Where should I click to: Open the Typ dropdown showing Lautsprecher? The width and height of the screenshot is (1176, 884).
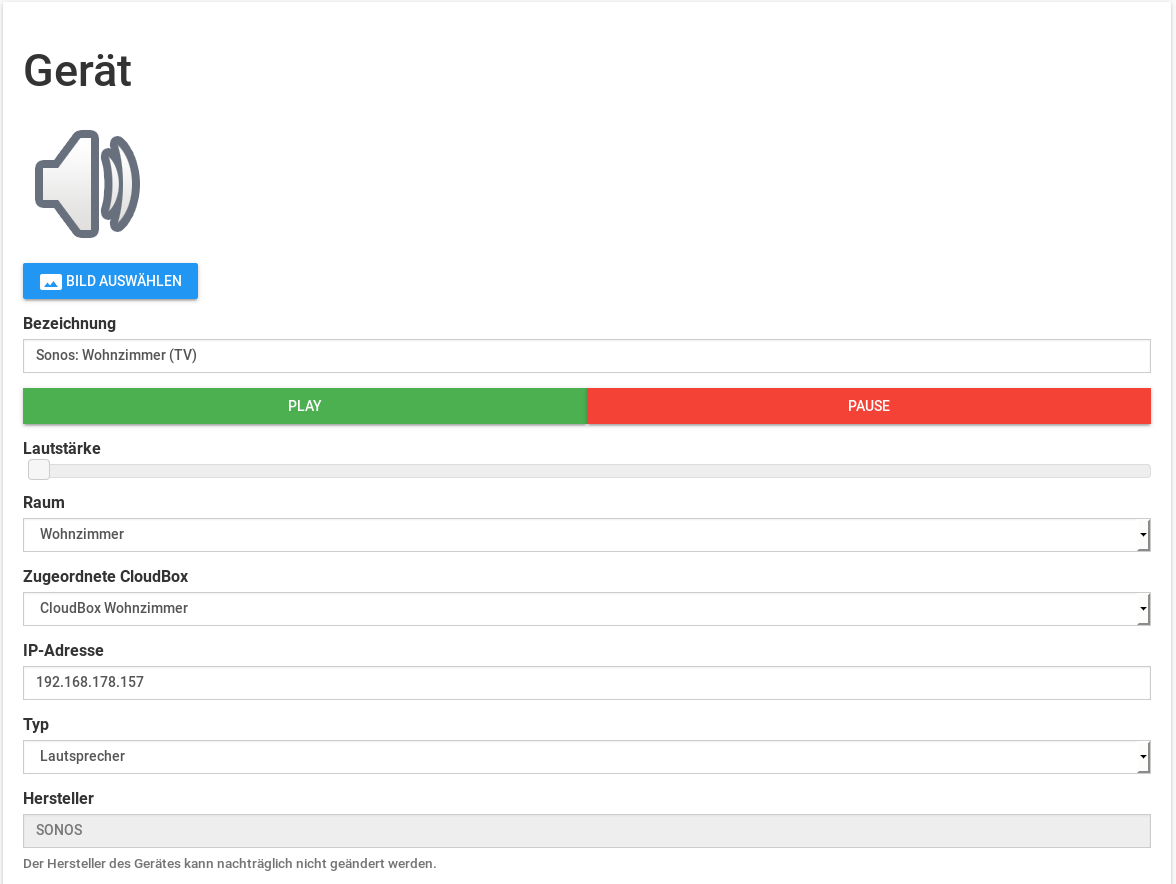coord(580,757)
